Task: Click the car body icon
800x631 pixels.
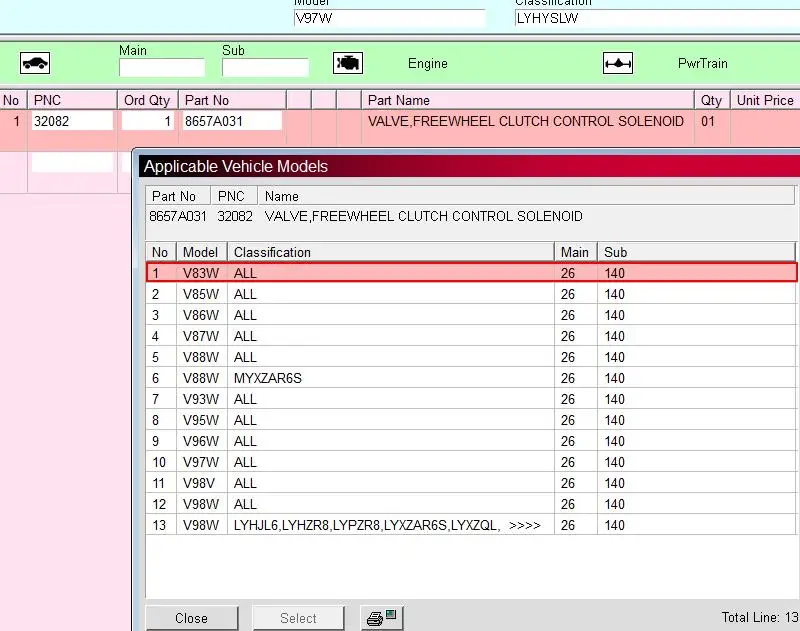Action: click(x=35, y=63)
